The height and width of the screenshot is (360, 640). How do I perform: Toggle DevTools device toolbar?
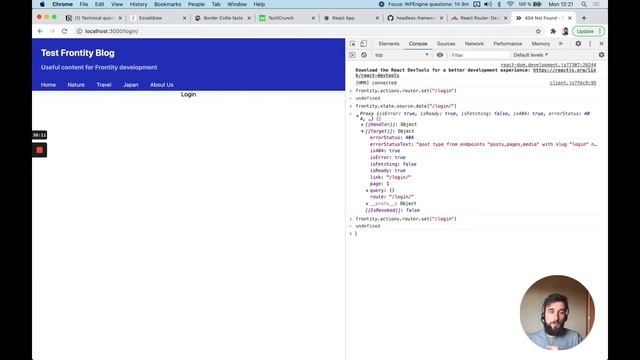pos(363,44)
